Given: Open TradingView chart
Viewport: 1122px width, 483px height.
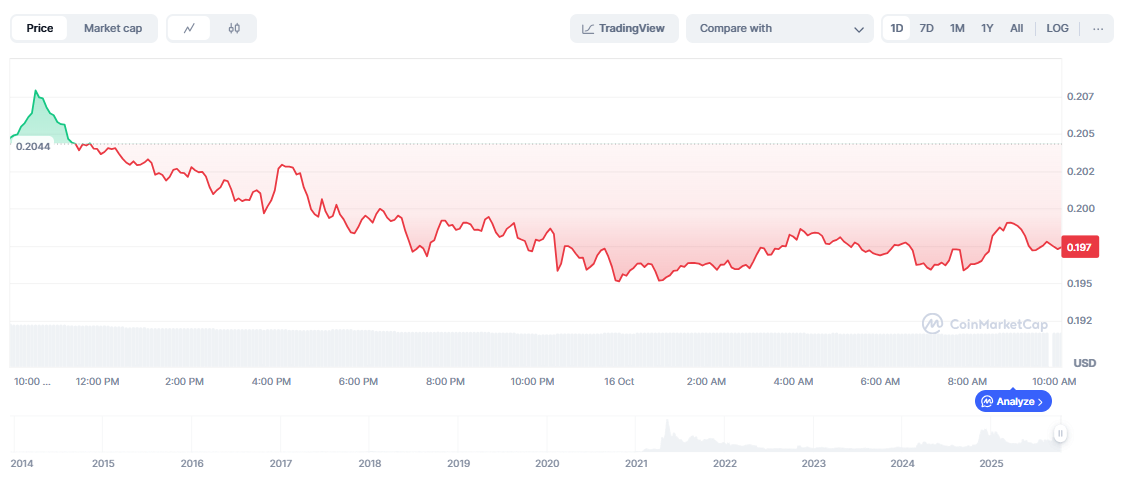Looking at the screenshot, I should (x=624, y=29).
